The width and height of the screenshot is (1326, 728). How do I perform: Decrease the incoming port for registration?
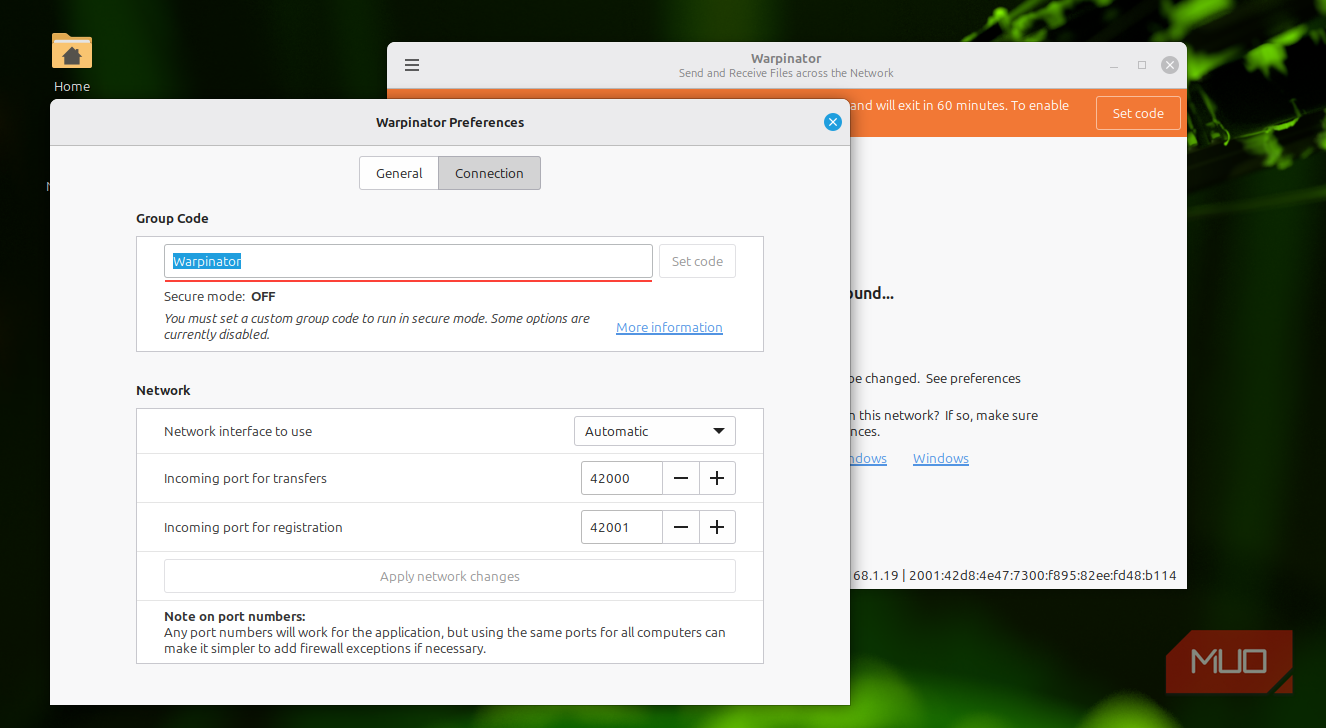681,527
